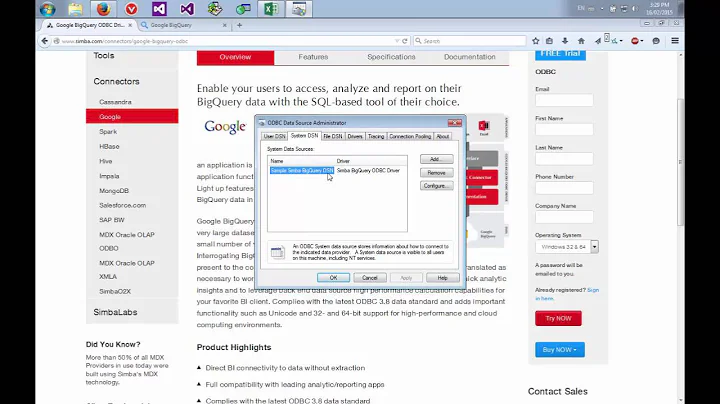This screenshot has height=404, width=720.
Task: Click the Configure... button
Action: pyautogui.click(x=436, y=186)
